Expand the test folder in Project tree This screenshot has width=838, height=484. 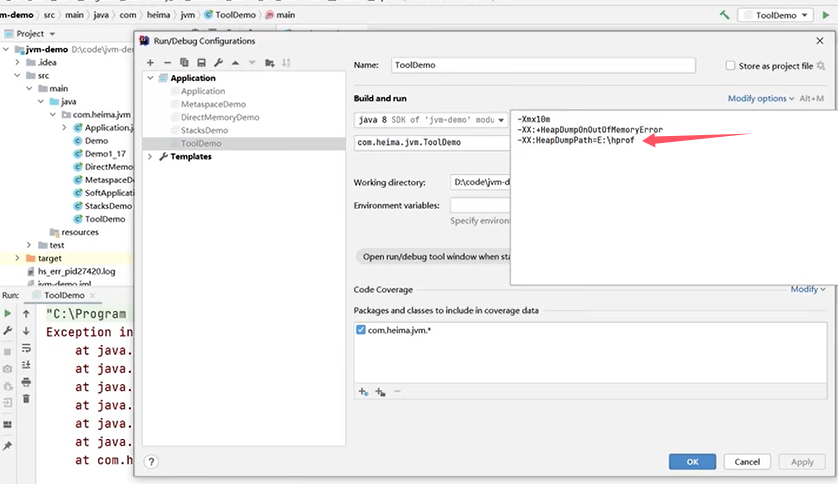click(29, 245)
